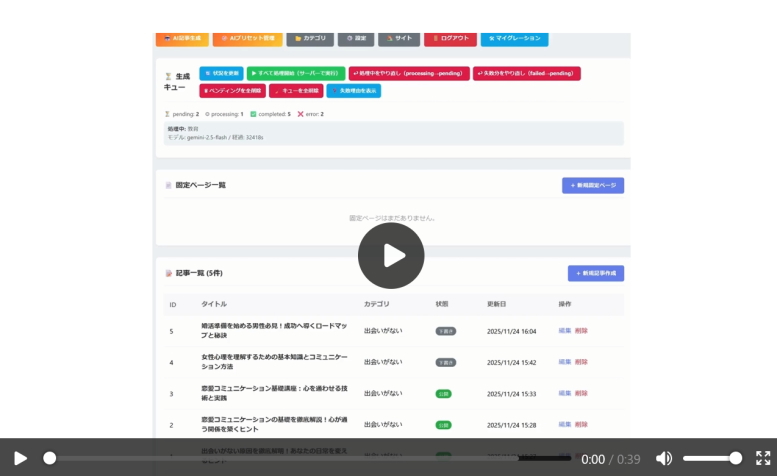This screenshot has width=777, height=476.
Task: Enter fullscreen mode
Action: point(763,458)
